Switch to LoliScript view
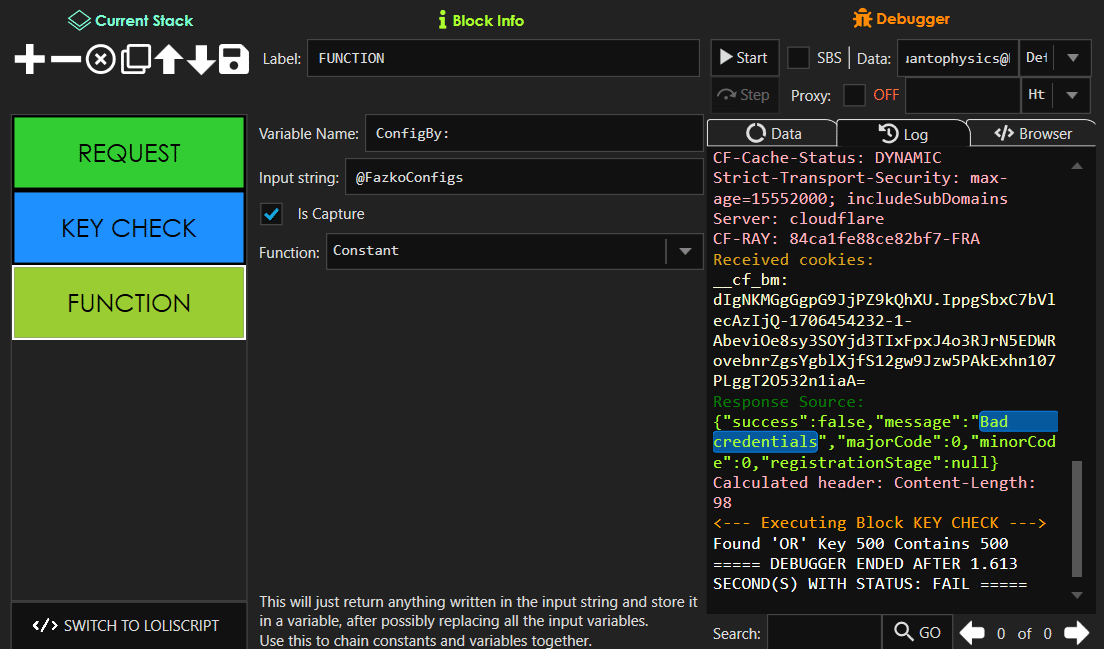Screen dimensions: 1104x649 tap(128, 625)
